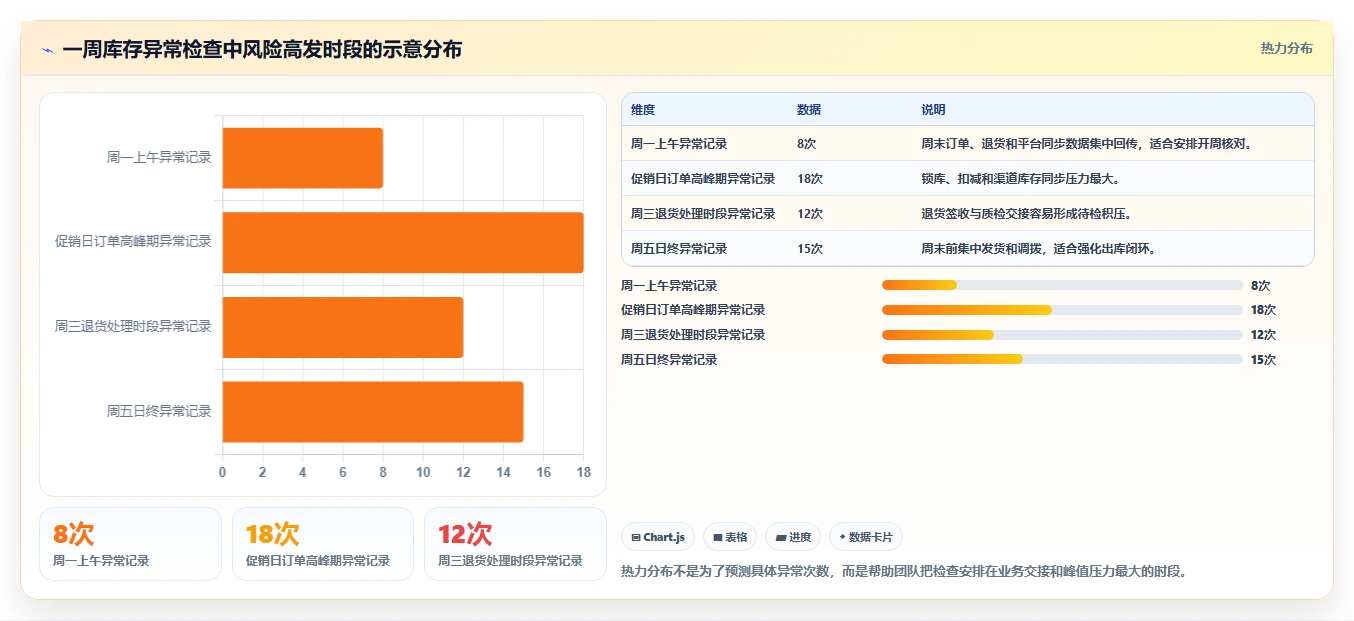Click the x-axis tick label 0

pyautogui.click(x=222, y=472)
